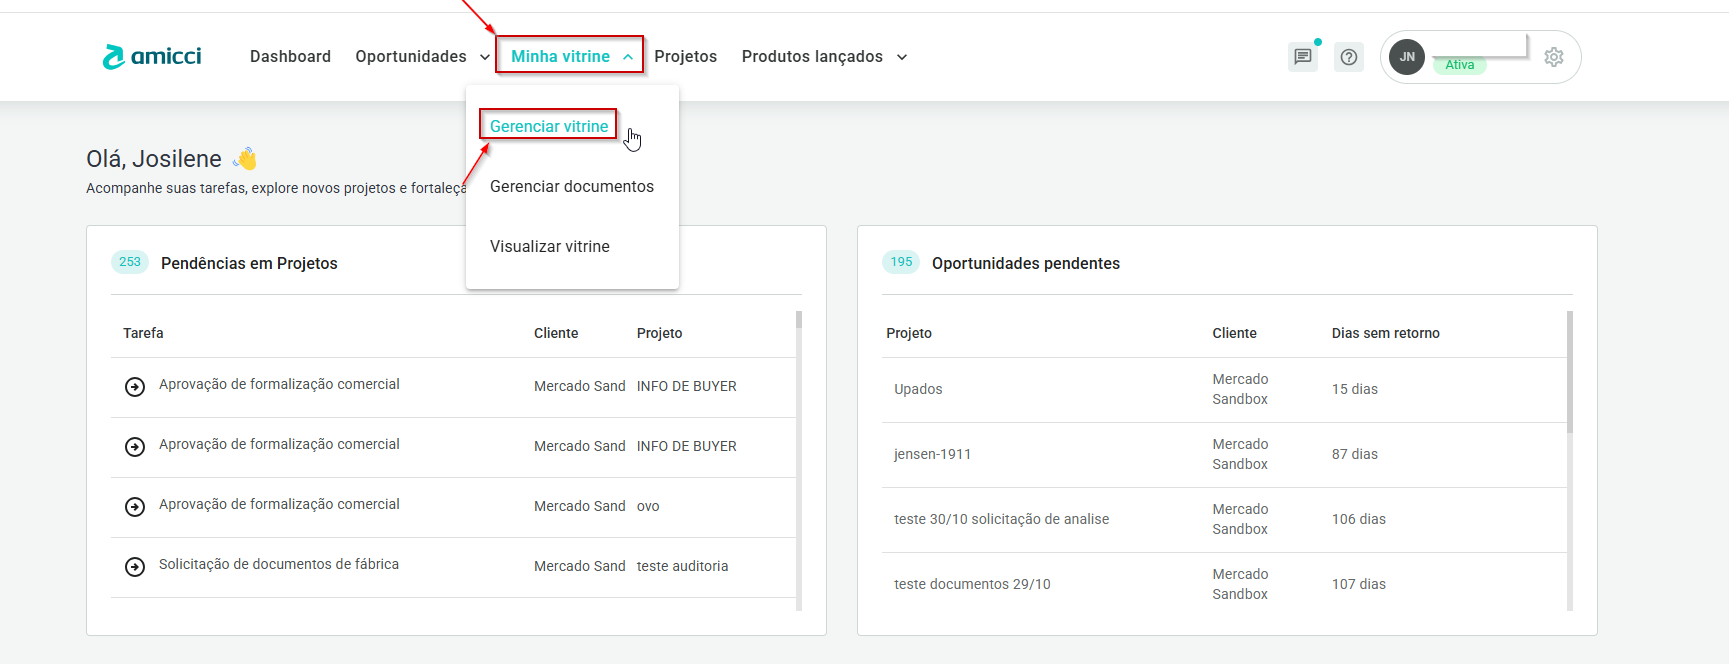
Task: Open the Upados opportunity row
Action: coord(918,389)
